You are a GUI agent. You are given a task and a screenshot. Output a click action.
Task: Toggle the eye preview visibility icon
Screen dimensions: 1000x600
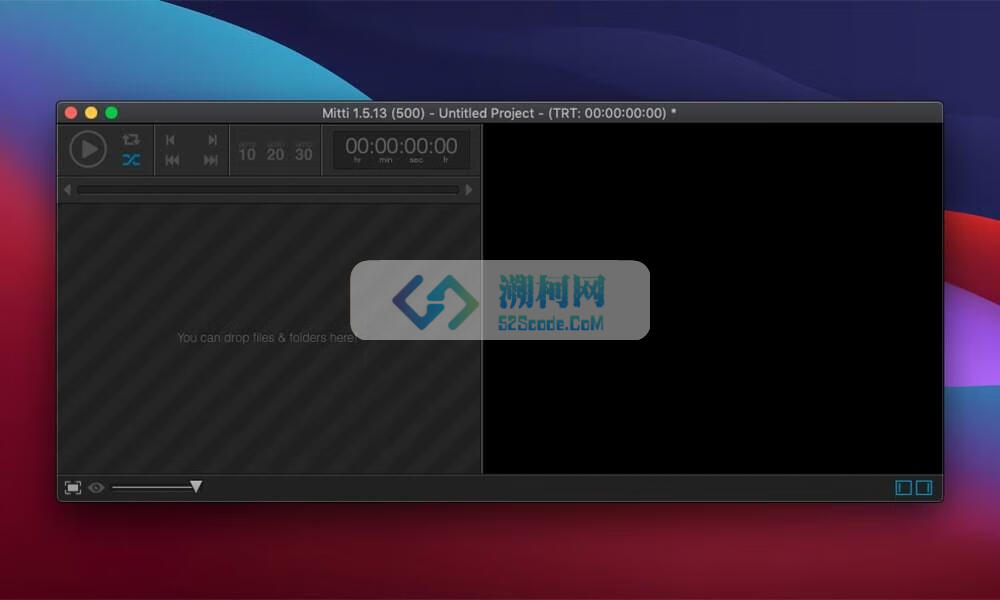96,488
